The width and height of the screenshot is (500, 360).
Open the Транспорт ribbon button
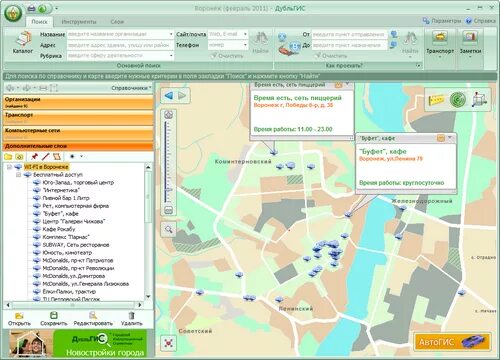click(440, 43)
